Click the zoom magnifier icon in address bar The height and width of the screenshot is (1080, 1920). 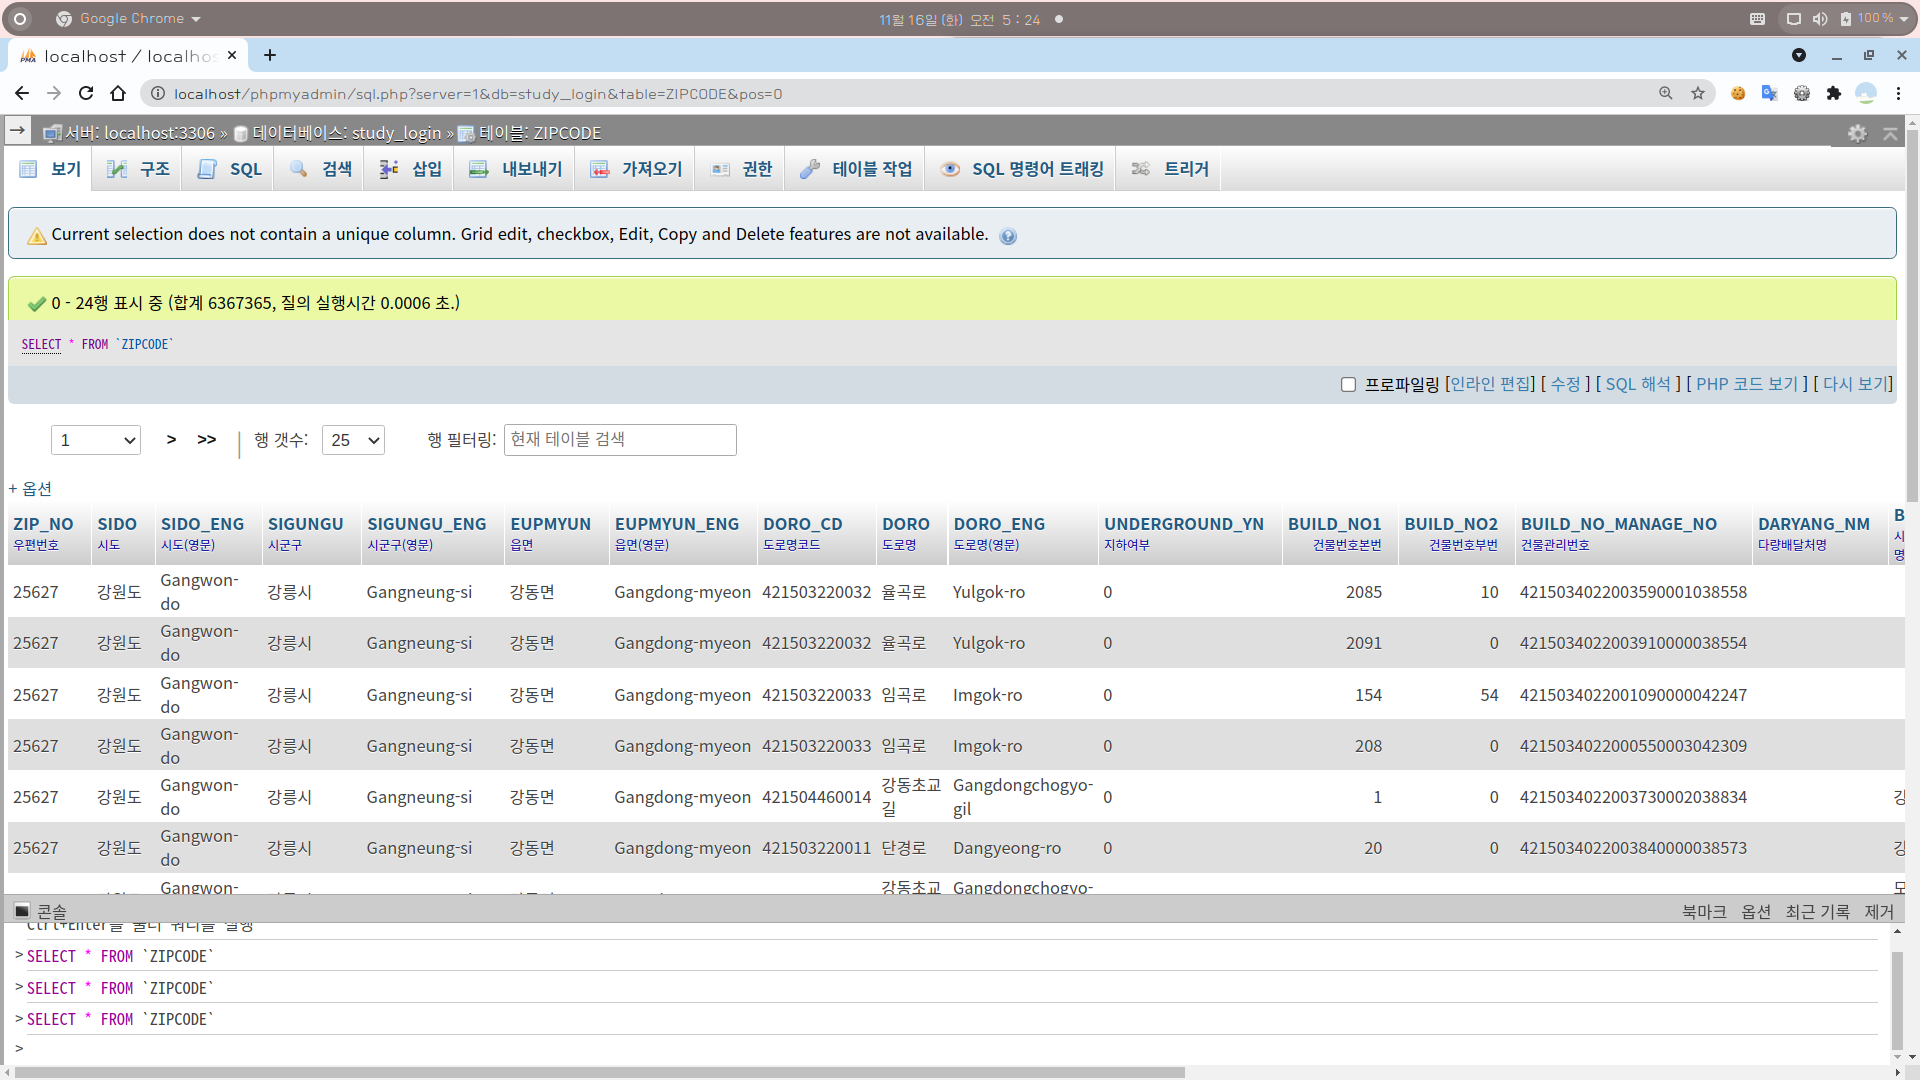(1666, 93)
